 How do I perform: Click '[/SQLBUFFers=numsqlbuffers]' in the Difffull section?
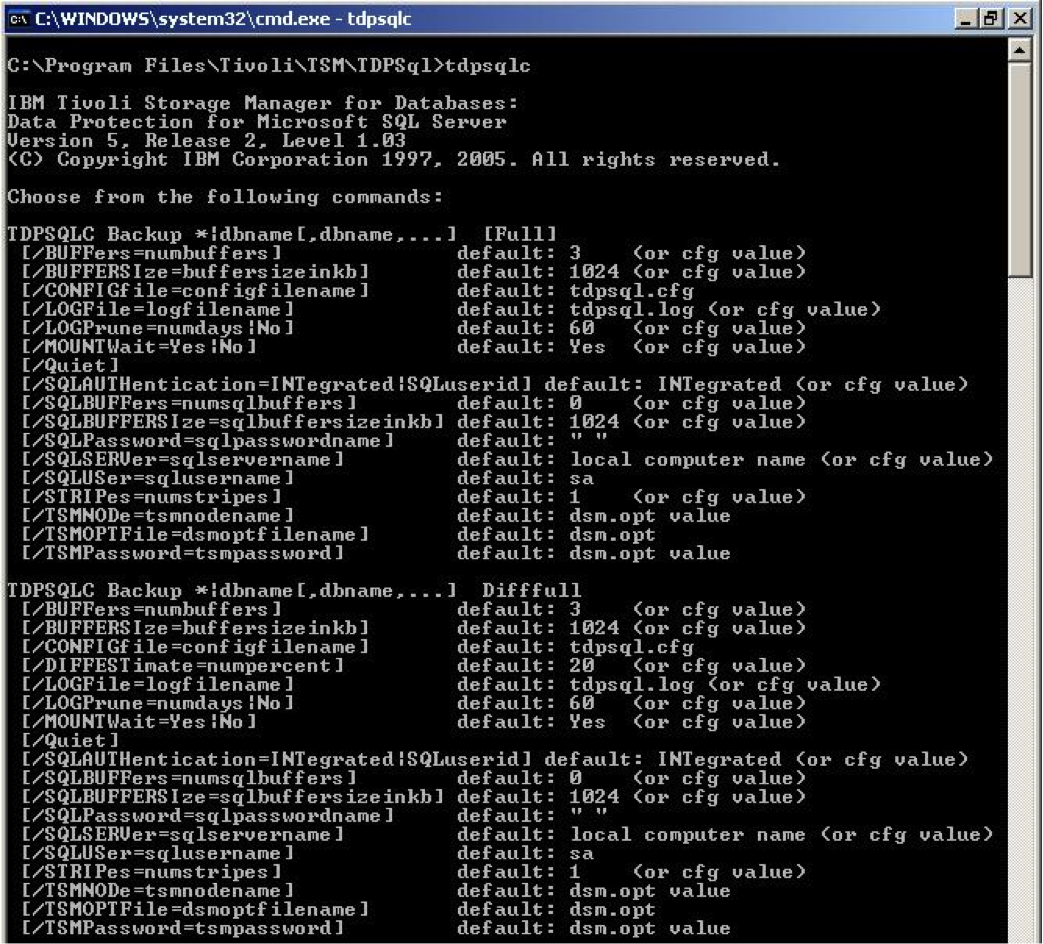coord(189,778)
